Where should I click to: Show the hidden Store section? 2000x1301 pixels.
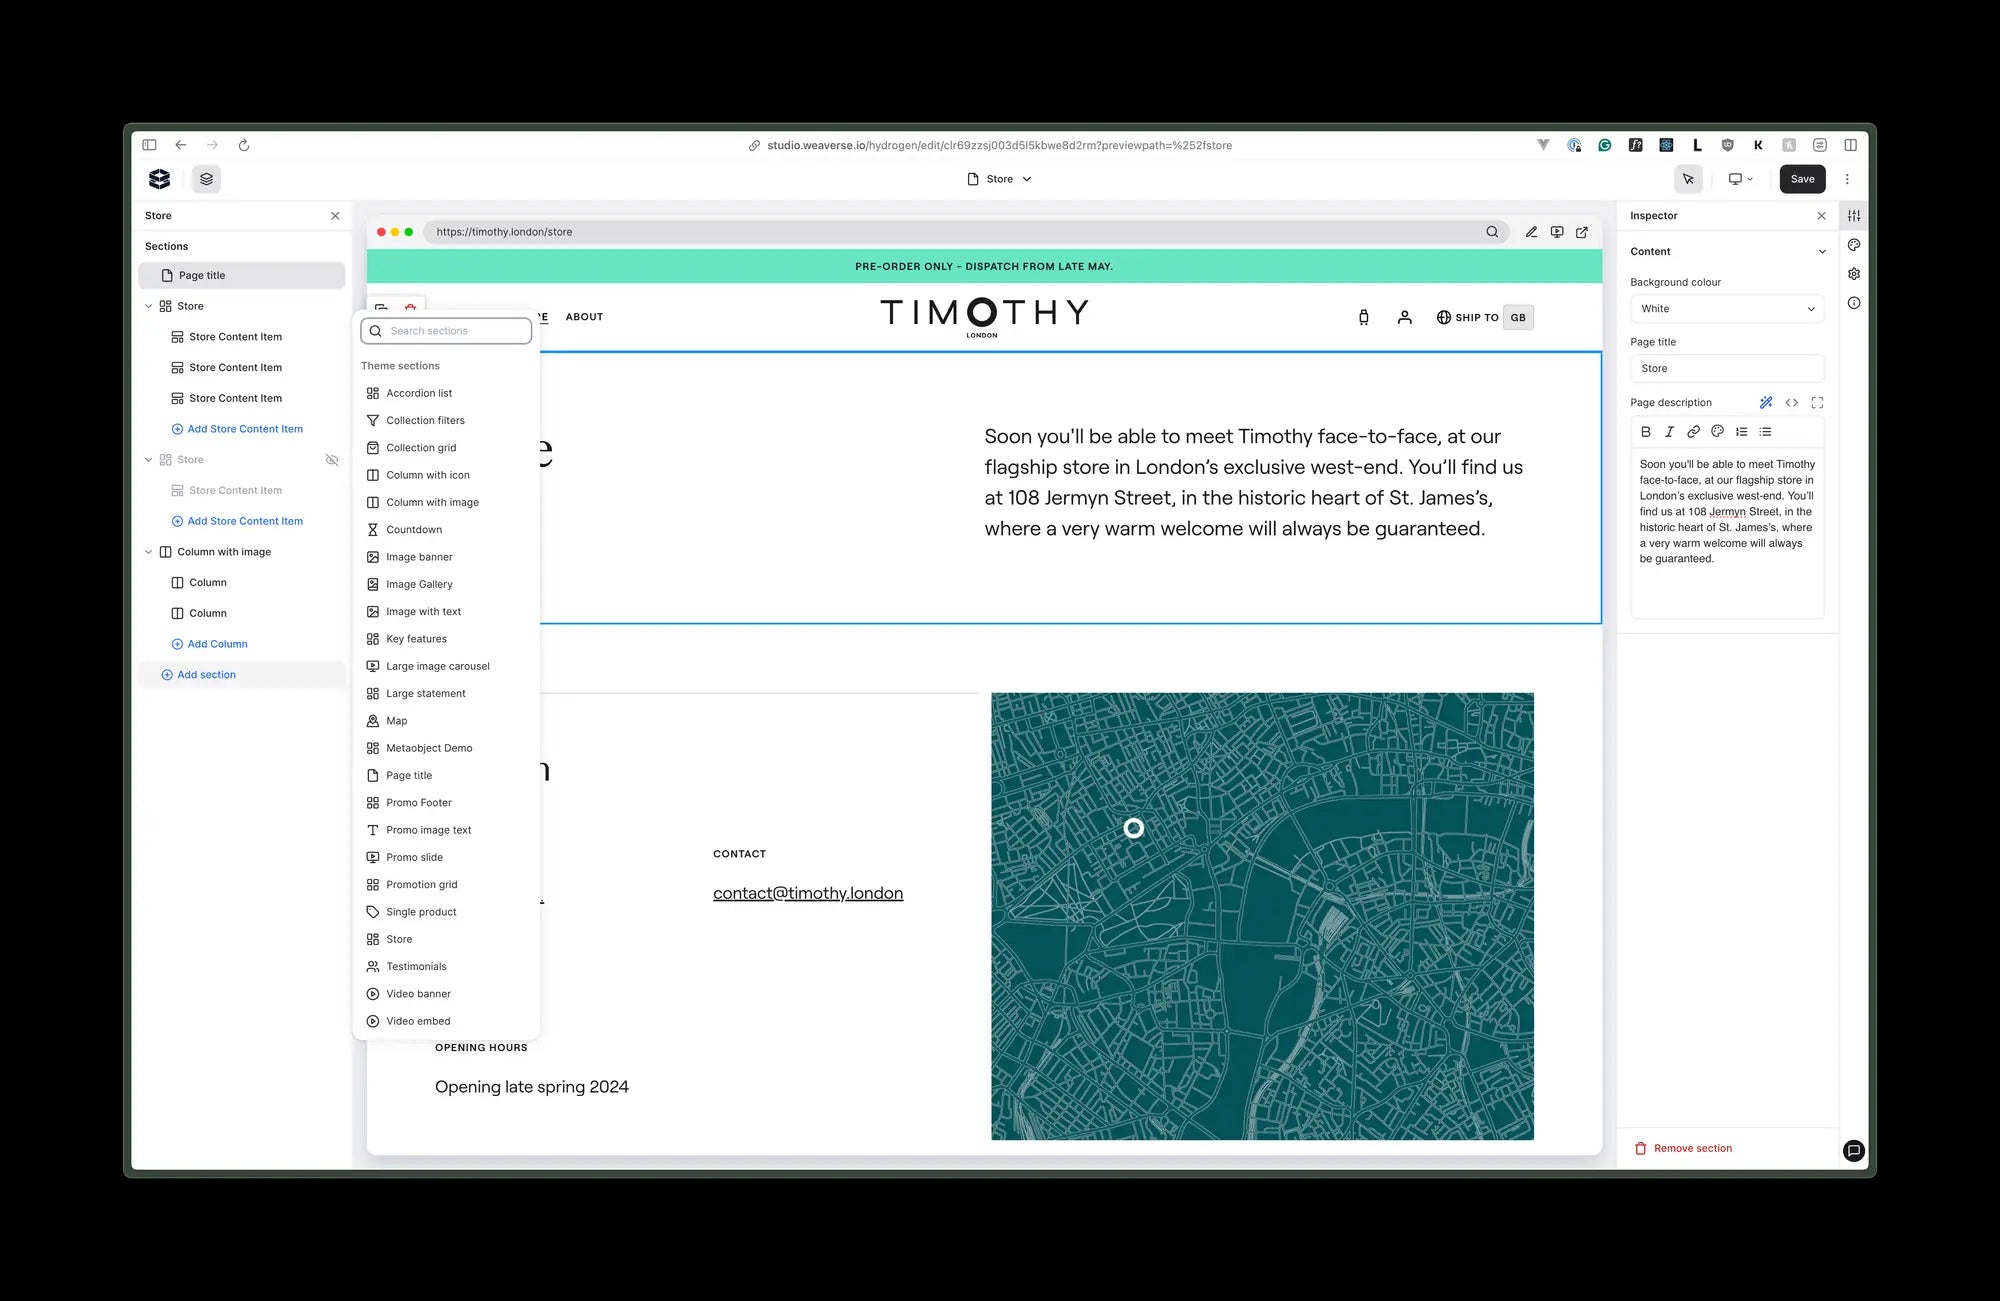(x=332, y=460)
